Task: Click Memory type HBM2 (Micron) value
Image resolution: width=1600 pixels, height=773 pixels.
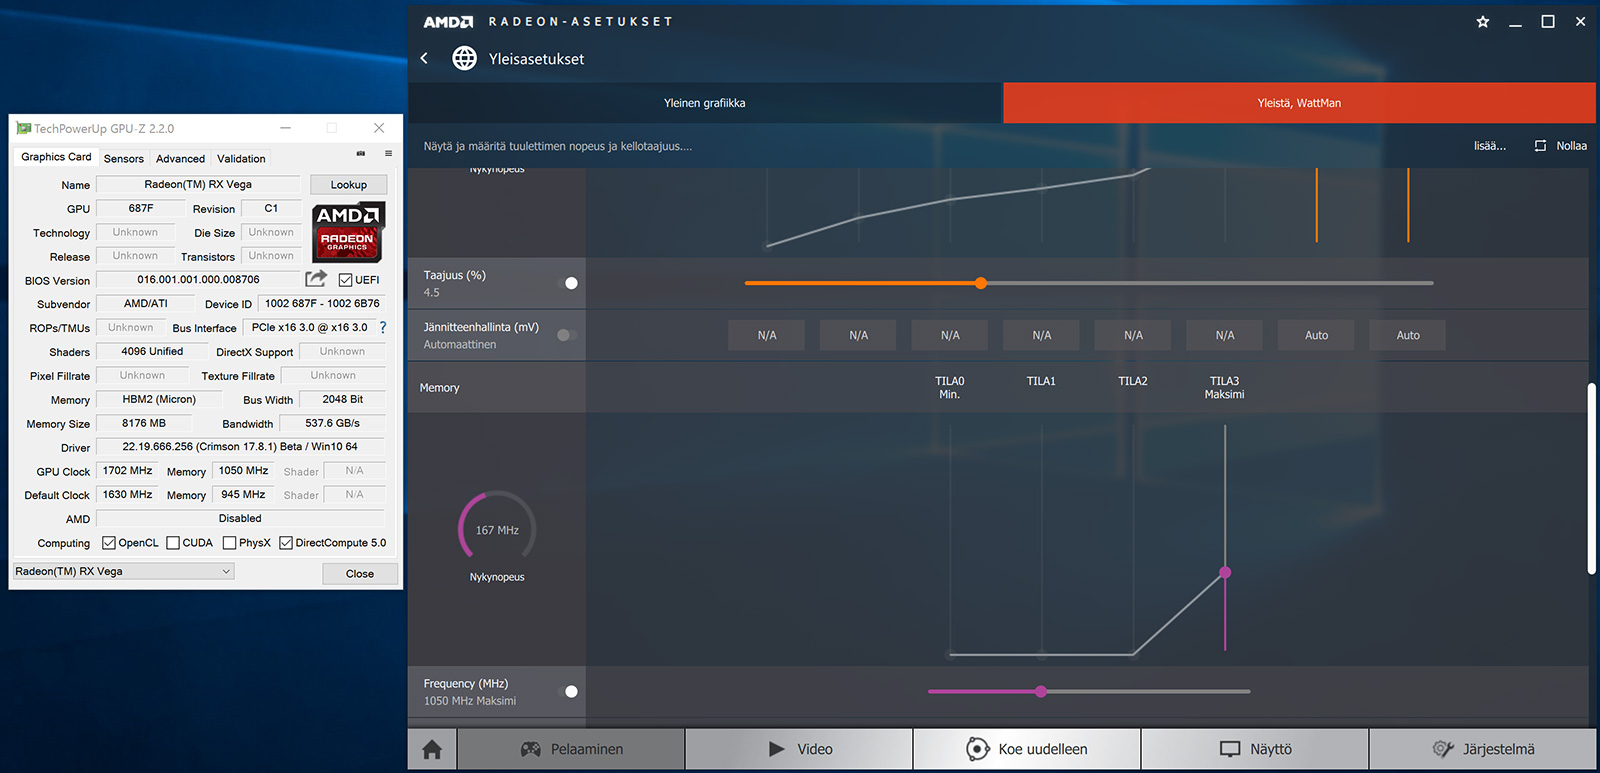Action: tap(159, 399)
